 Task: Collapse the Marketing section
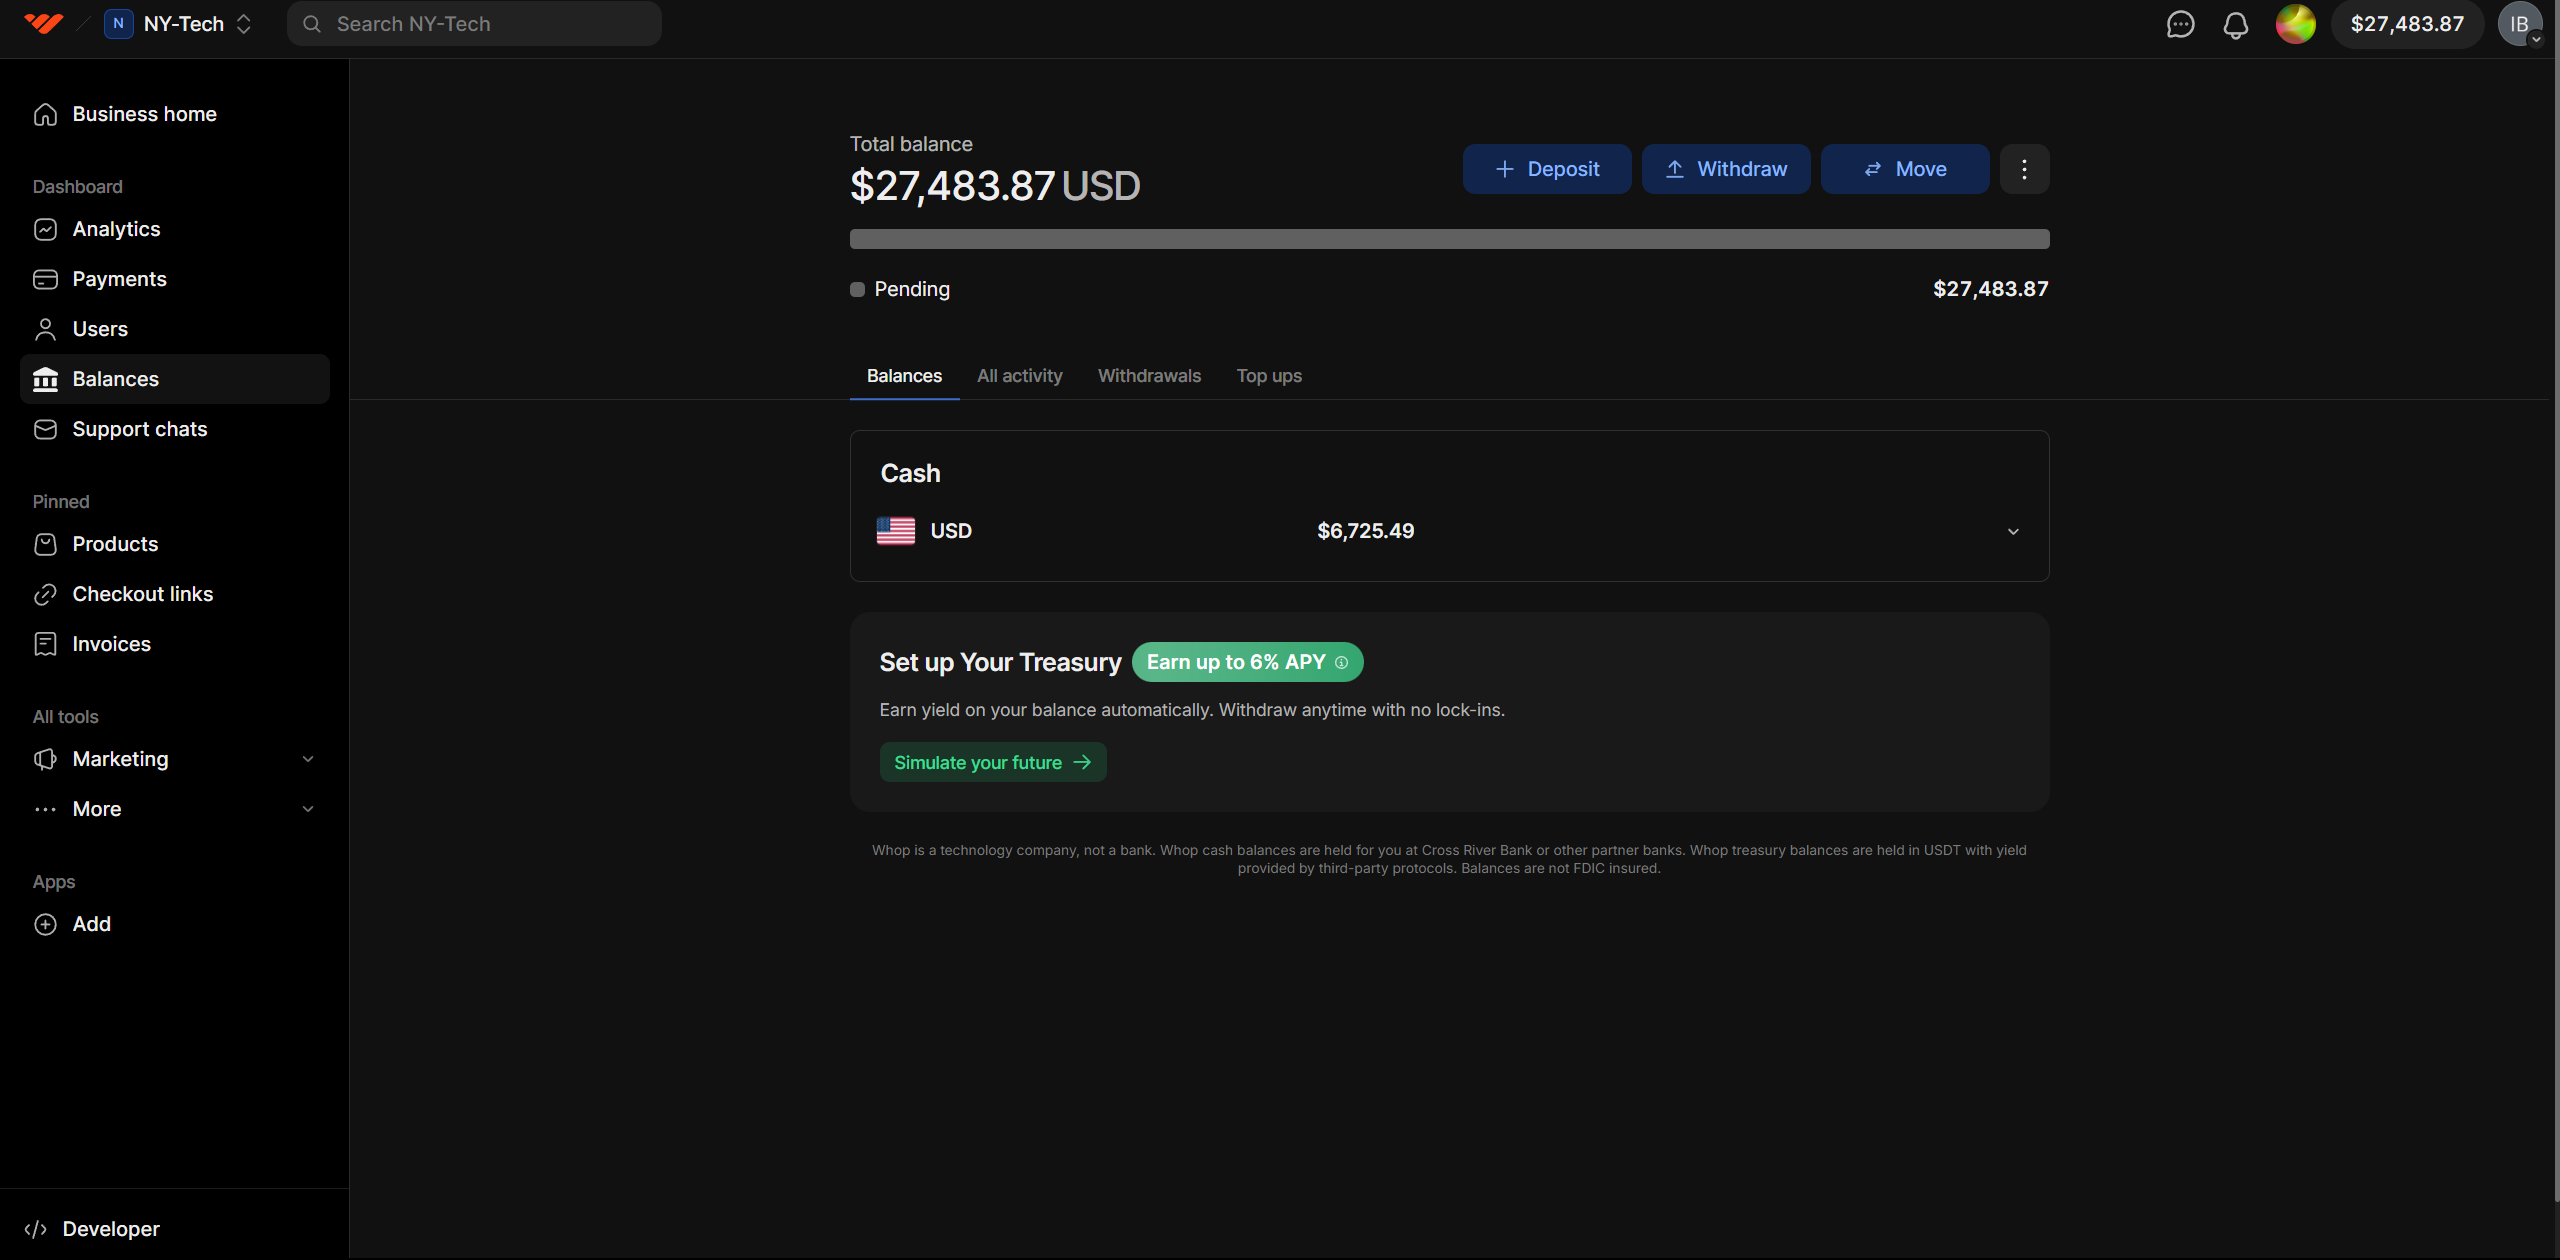click(x=308, y=759)
